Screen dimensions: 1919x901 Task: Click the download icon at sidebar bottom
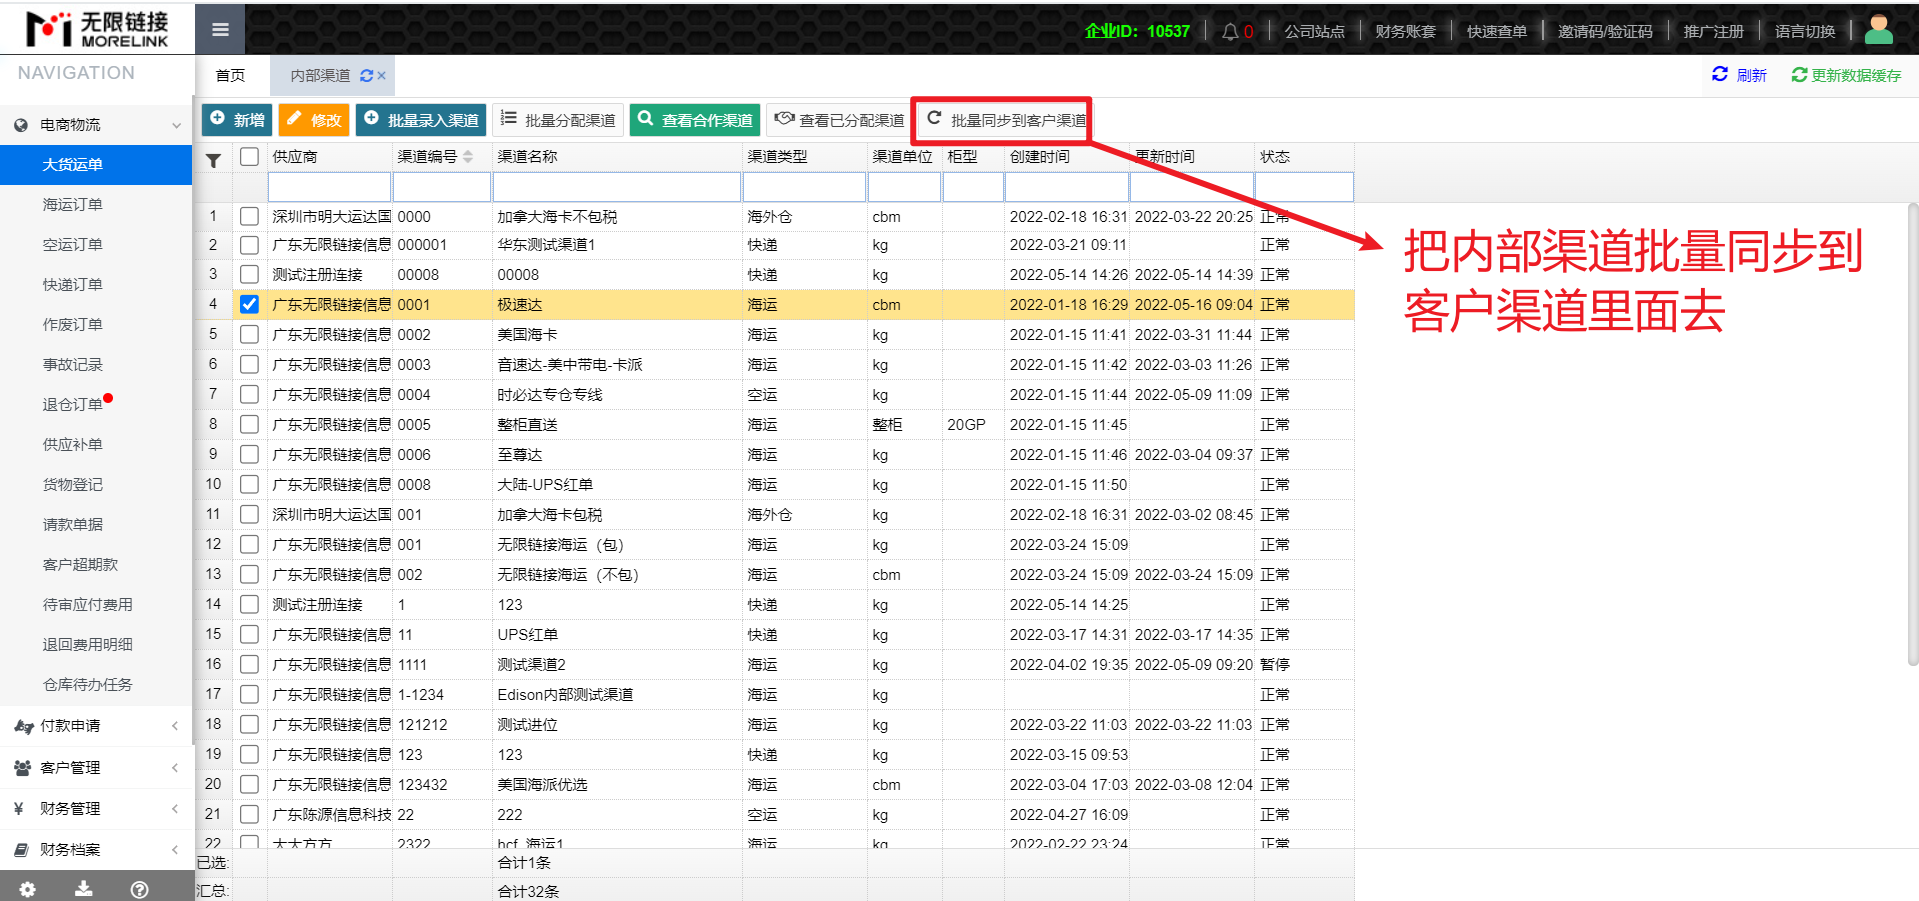pyautogui.click(x=84, y=889)
